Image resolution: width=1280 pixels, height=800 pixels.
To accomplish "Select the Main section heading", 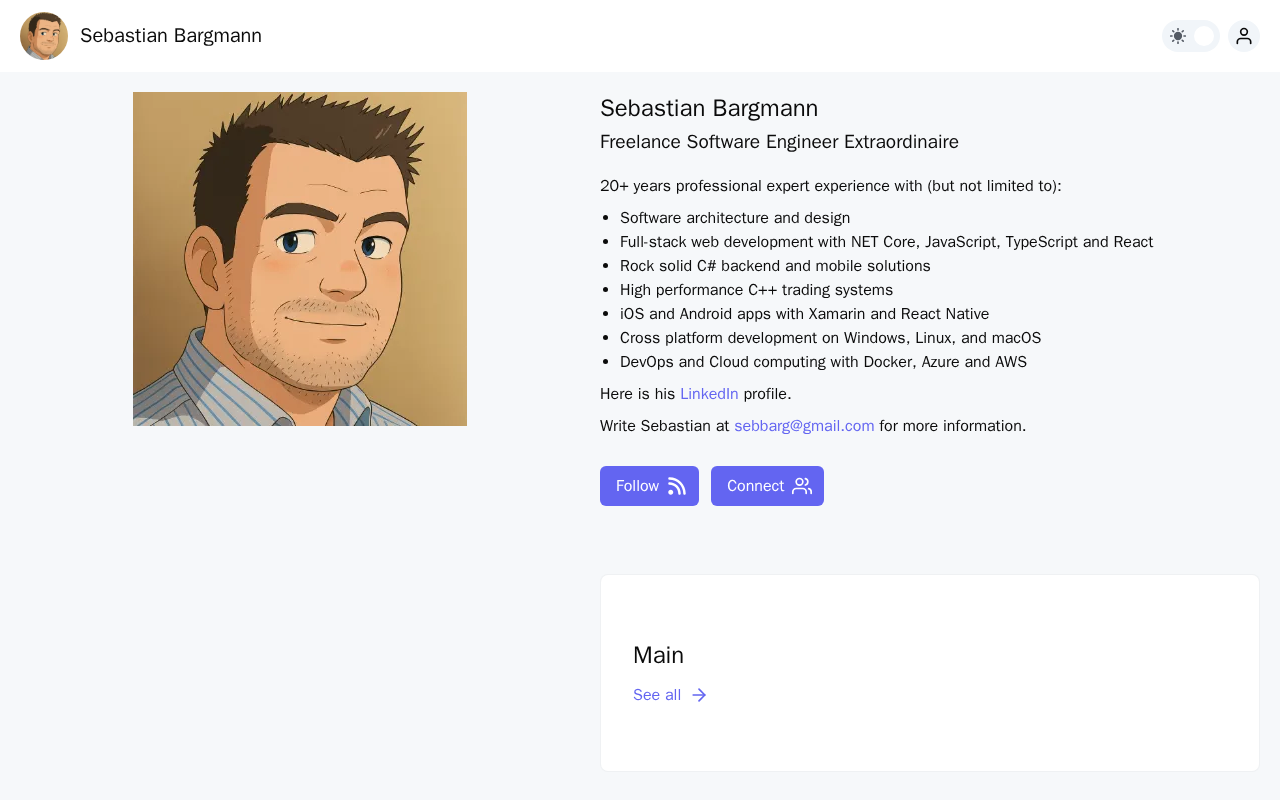I will click(x=658, y=655).
